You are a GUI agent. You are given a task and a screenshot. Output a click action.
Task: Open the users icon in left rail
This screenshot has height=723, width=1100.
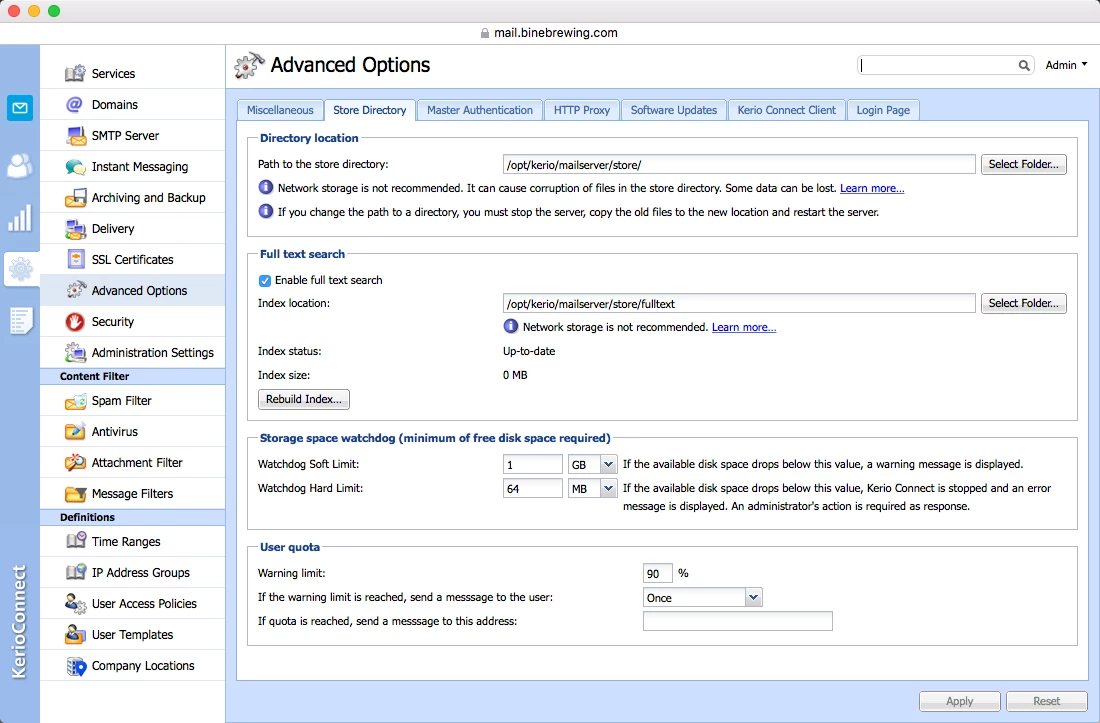[20, 166]
